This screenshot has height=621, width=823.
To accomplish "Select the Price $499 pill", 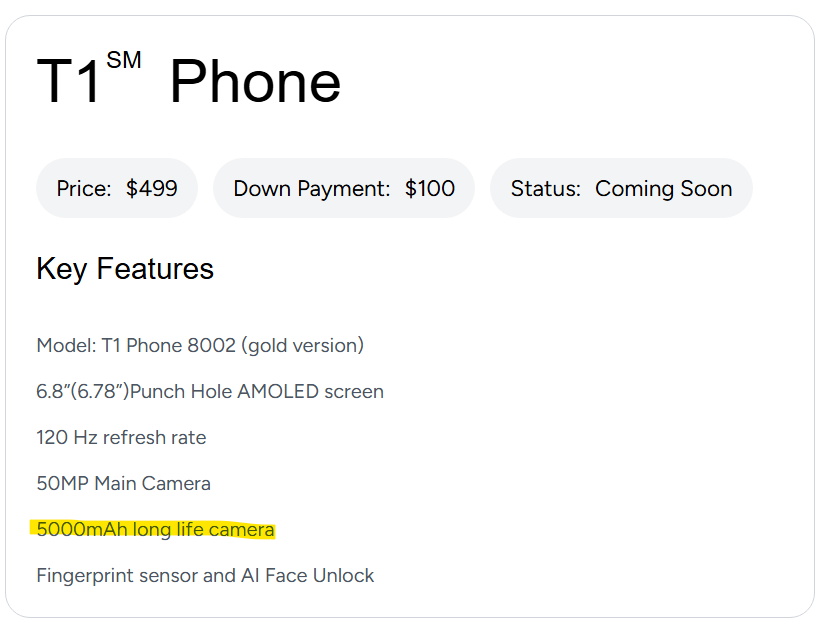I will pyautogui.click(x=117, y=188).
